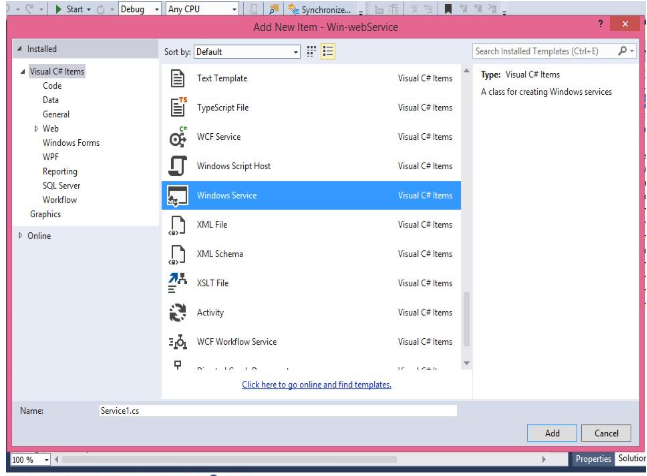647x476 pixels.
Task: Select the Windows Script Host scroll icon
Action: (x=178, y=166)
